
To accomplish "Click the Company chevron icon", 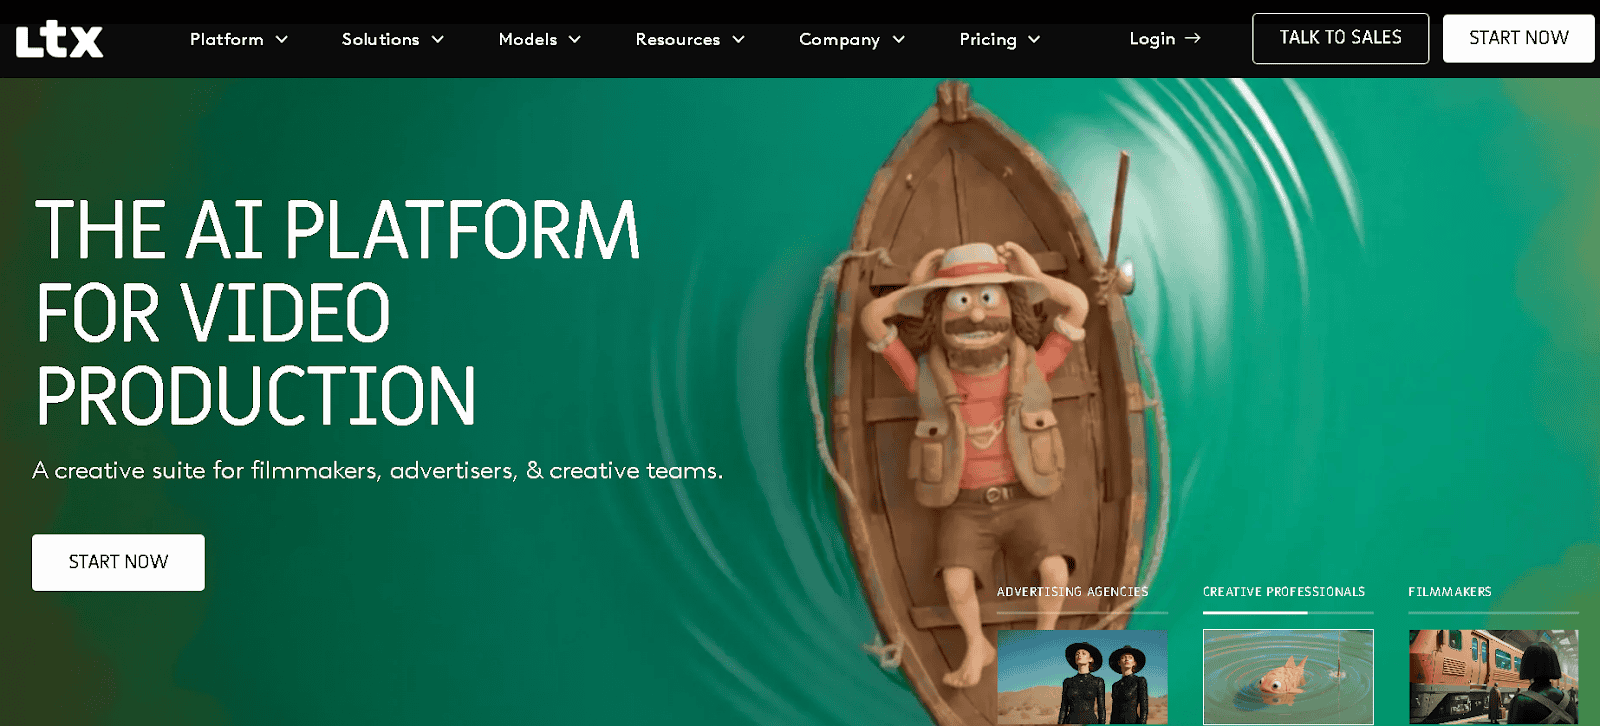I will coord(899,39).
